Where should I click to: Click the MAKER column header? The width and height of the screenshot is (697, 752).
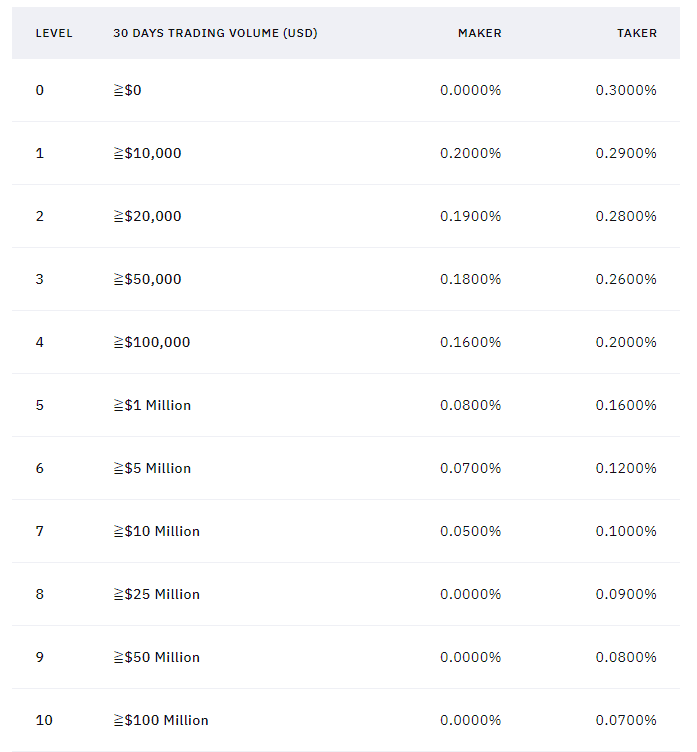click(x=480, y=33)
